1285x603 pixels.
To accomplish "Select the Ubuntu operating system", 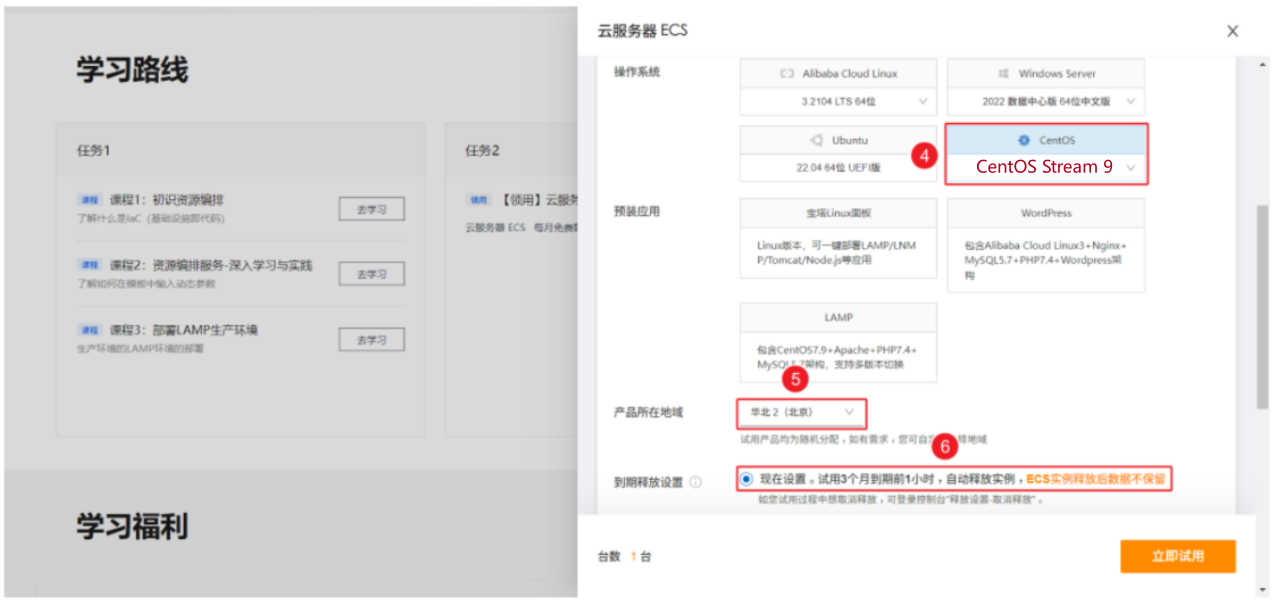I will [838, 140].
